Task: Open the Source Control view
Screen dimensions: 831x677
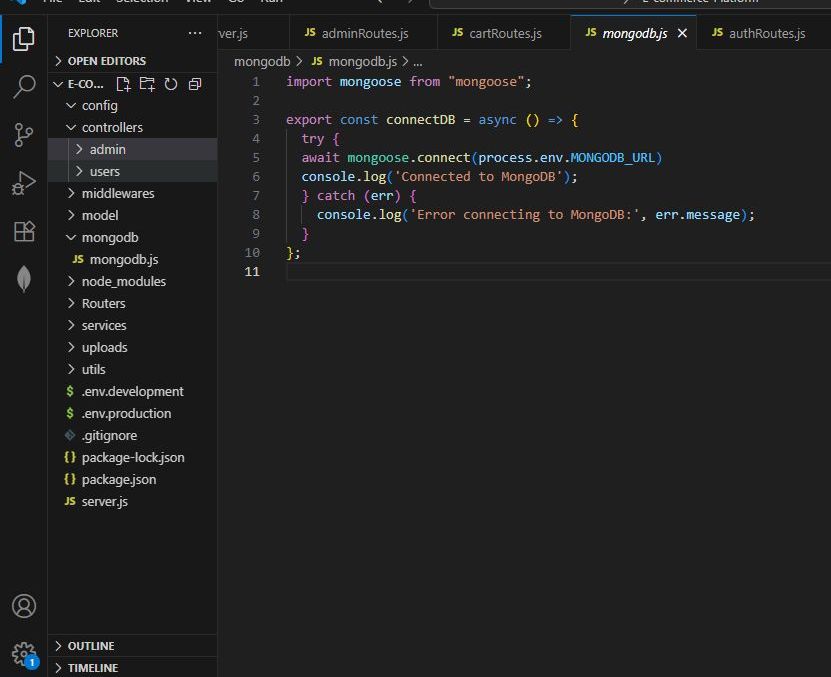Action: 23,135
